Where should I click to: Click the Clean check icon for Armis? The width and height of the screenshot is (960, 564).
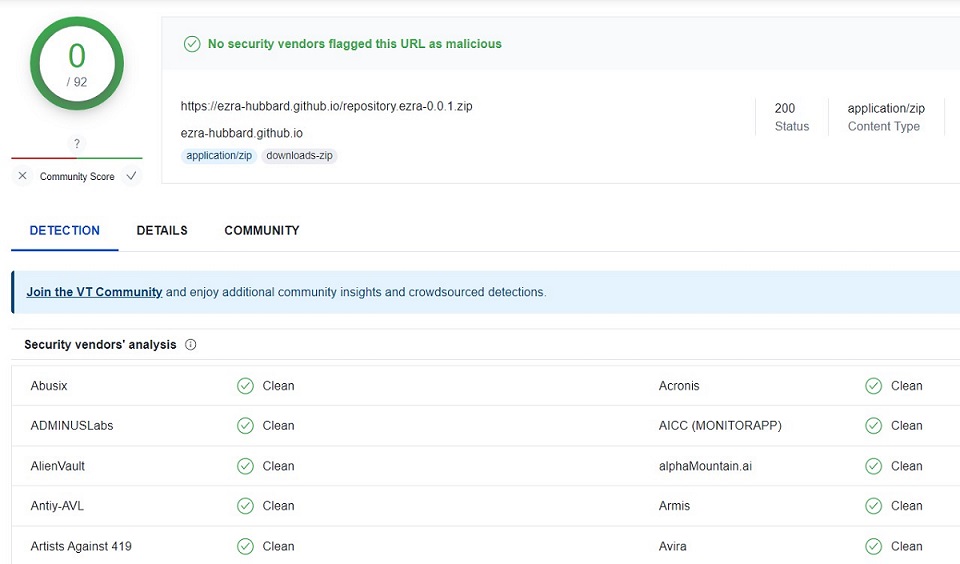(874, 506)
